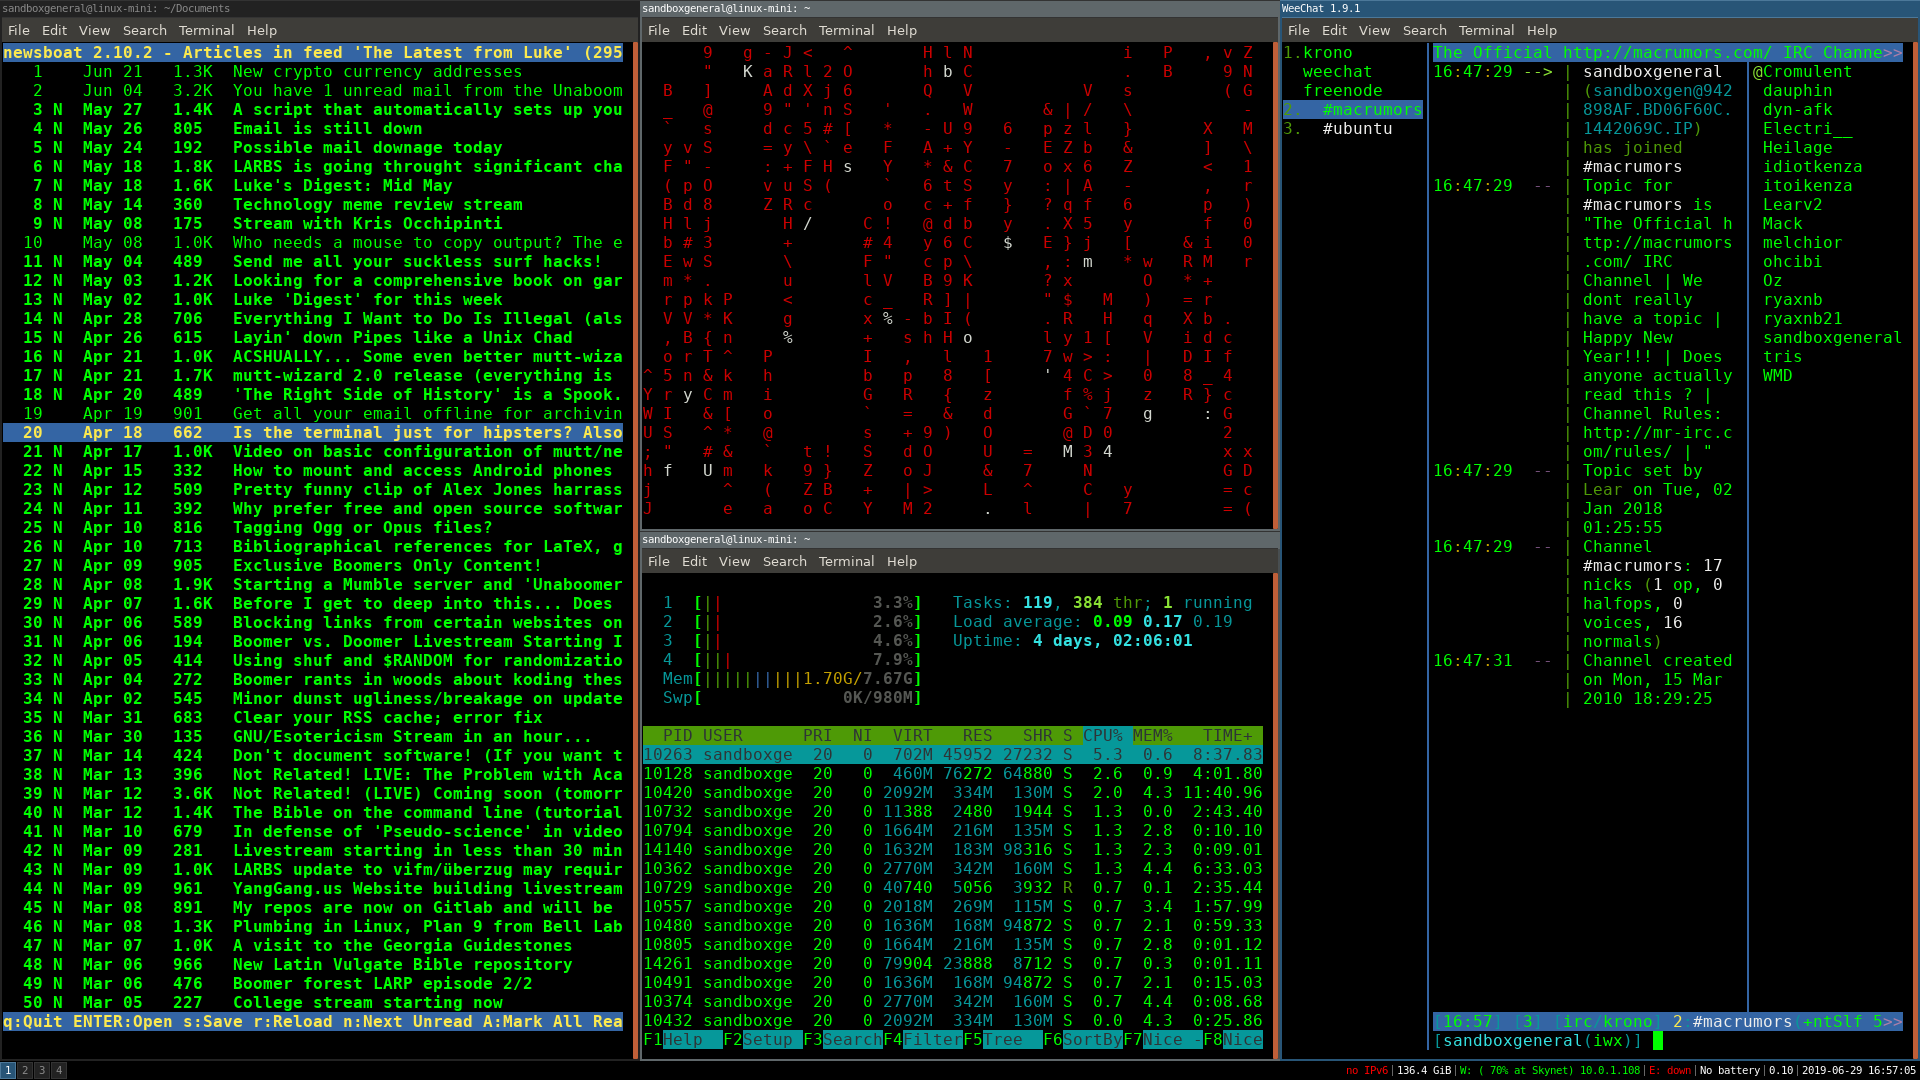The width and height of the screenshot is (1920, 1080).
Task: Select htop process row PID 14261
Action: click(952, 964)
